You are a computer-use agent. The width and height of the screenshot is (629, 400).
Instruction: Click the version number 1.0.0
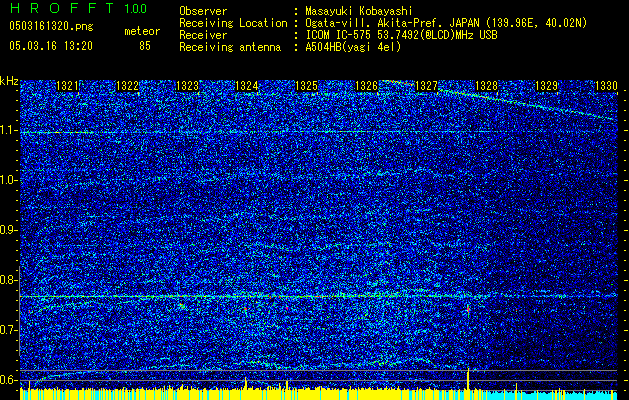coord(135,8)
